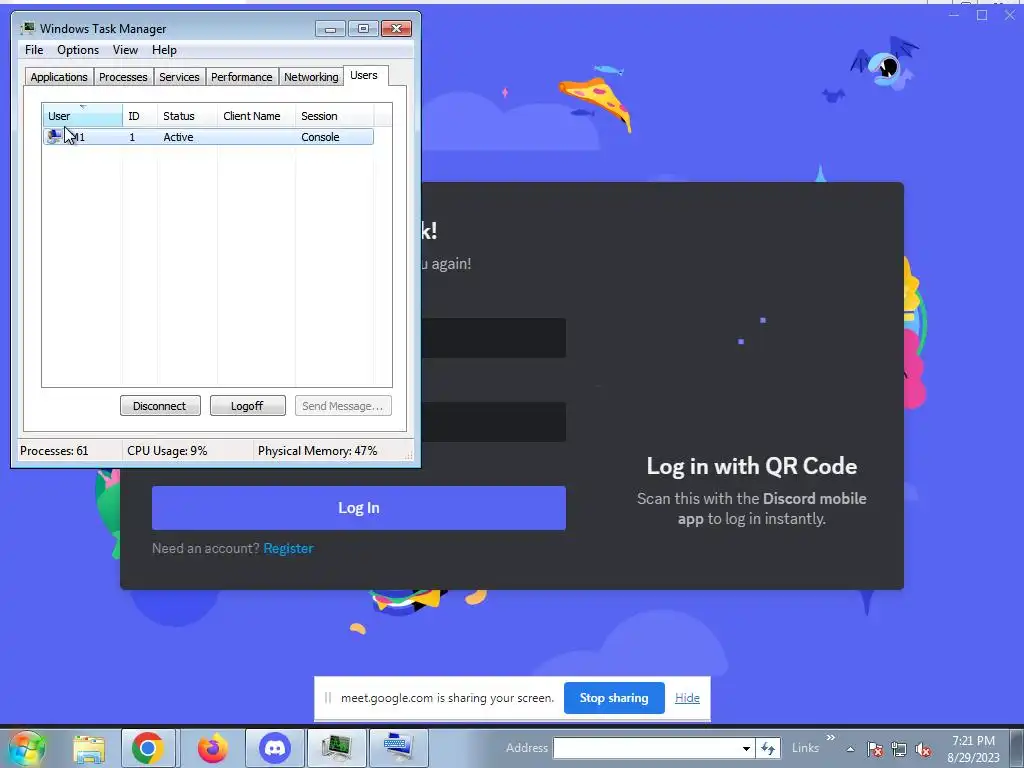Select the Console session cell
The image size is (1024, 768).
[320, 137]
